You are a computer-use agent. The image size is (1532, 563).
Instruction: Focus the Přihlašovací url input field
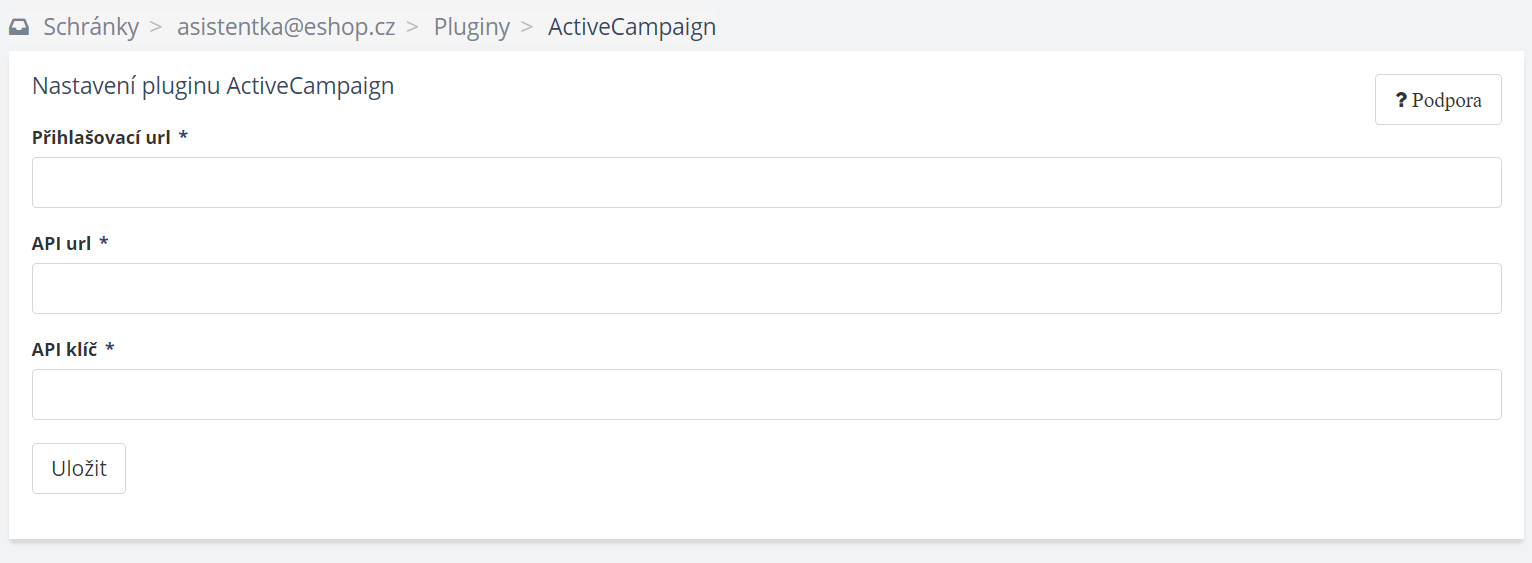pos(766,182)
